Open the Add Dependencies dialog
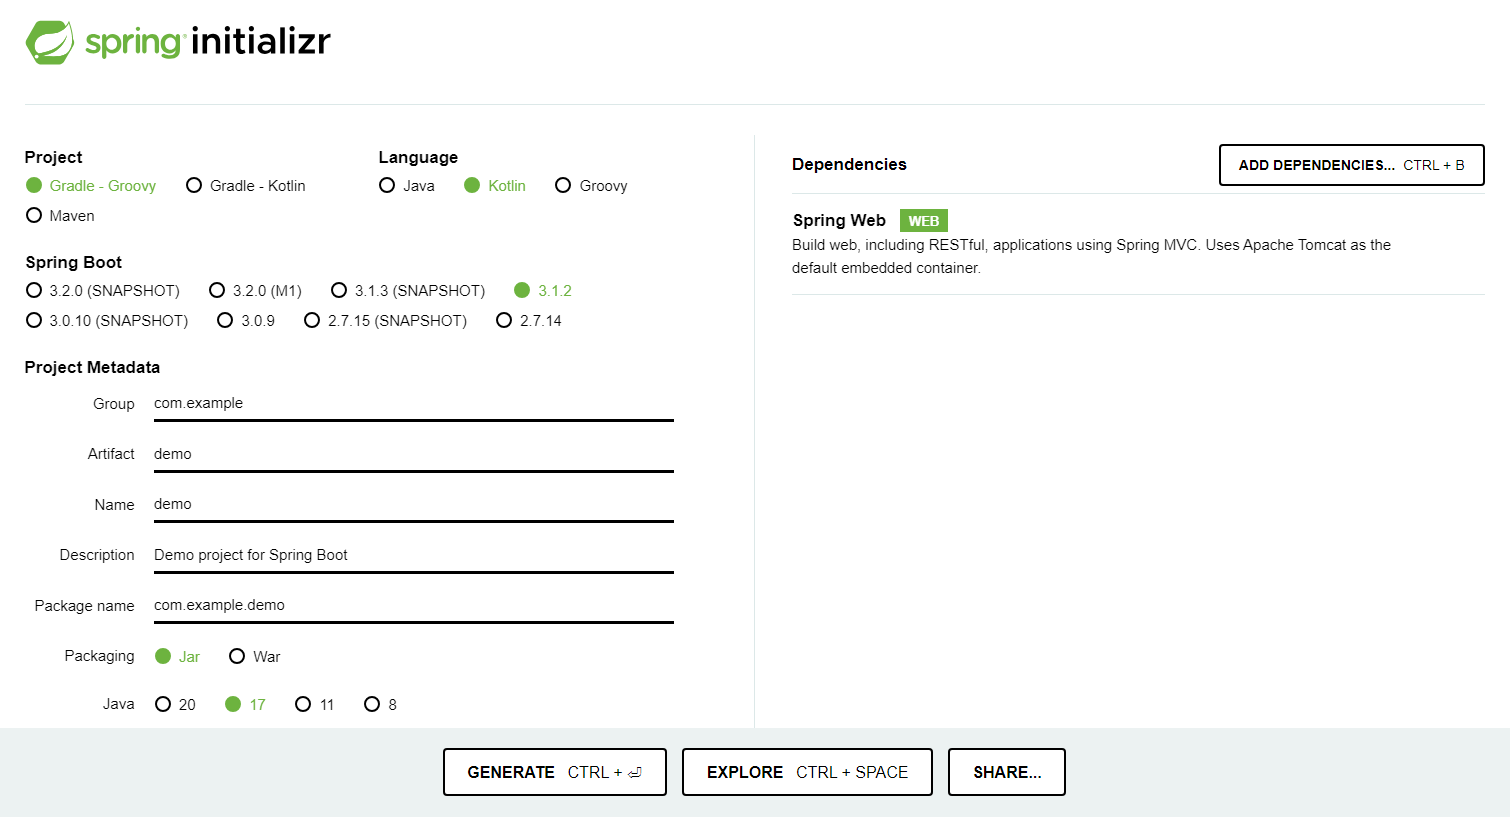Image resolution: width=1510 pixels, height=817 pixels. point(1351,165)
